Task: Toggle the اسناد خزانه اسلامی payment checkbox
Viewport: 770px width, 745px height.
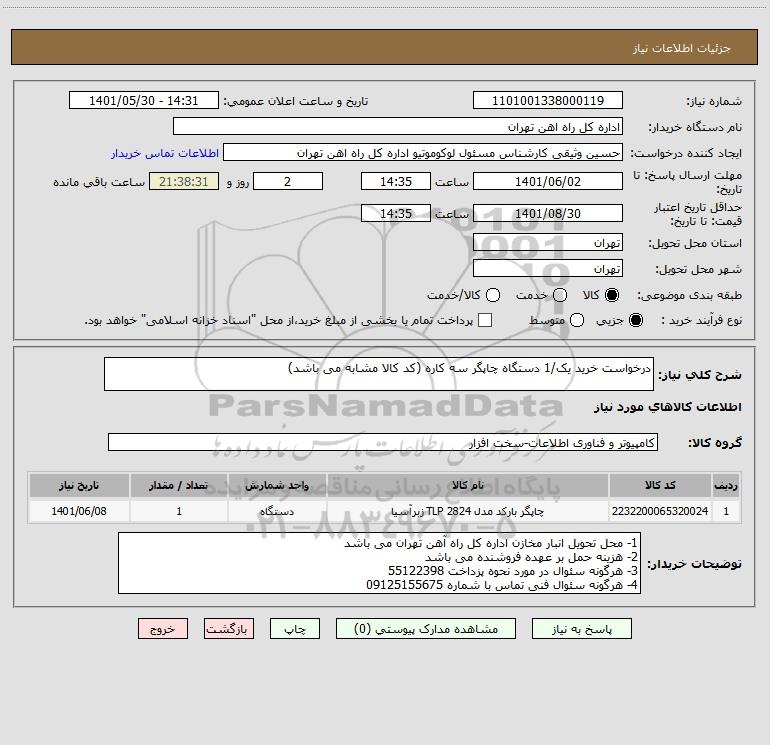Action: click(x=485, y=320)
